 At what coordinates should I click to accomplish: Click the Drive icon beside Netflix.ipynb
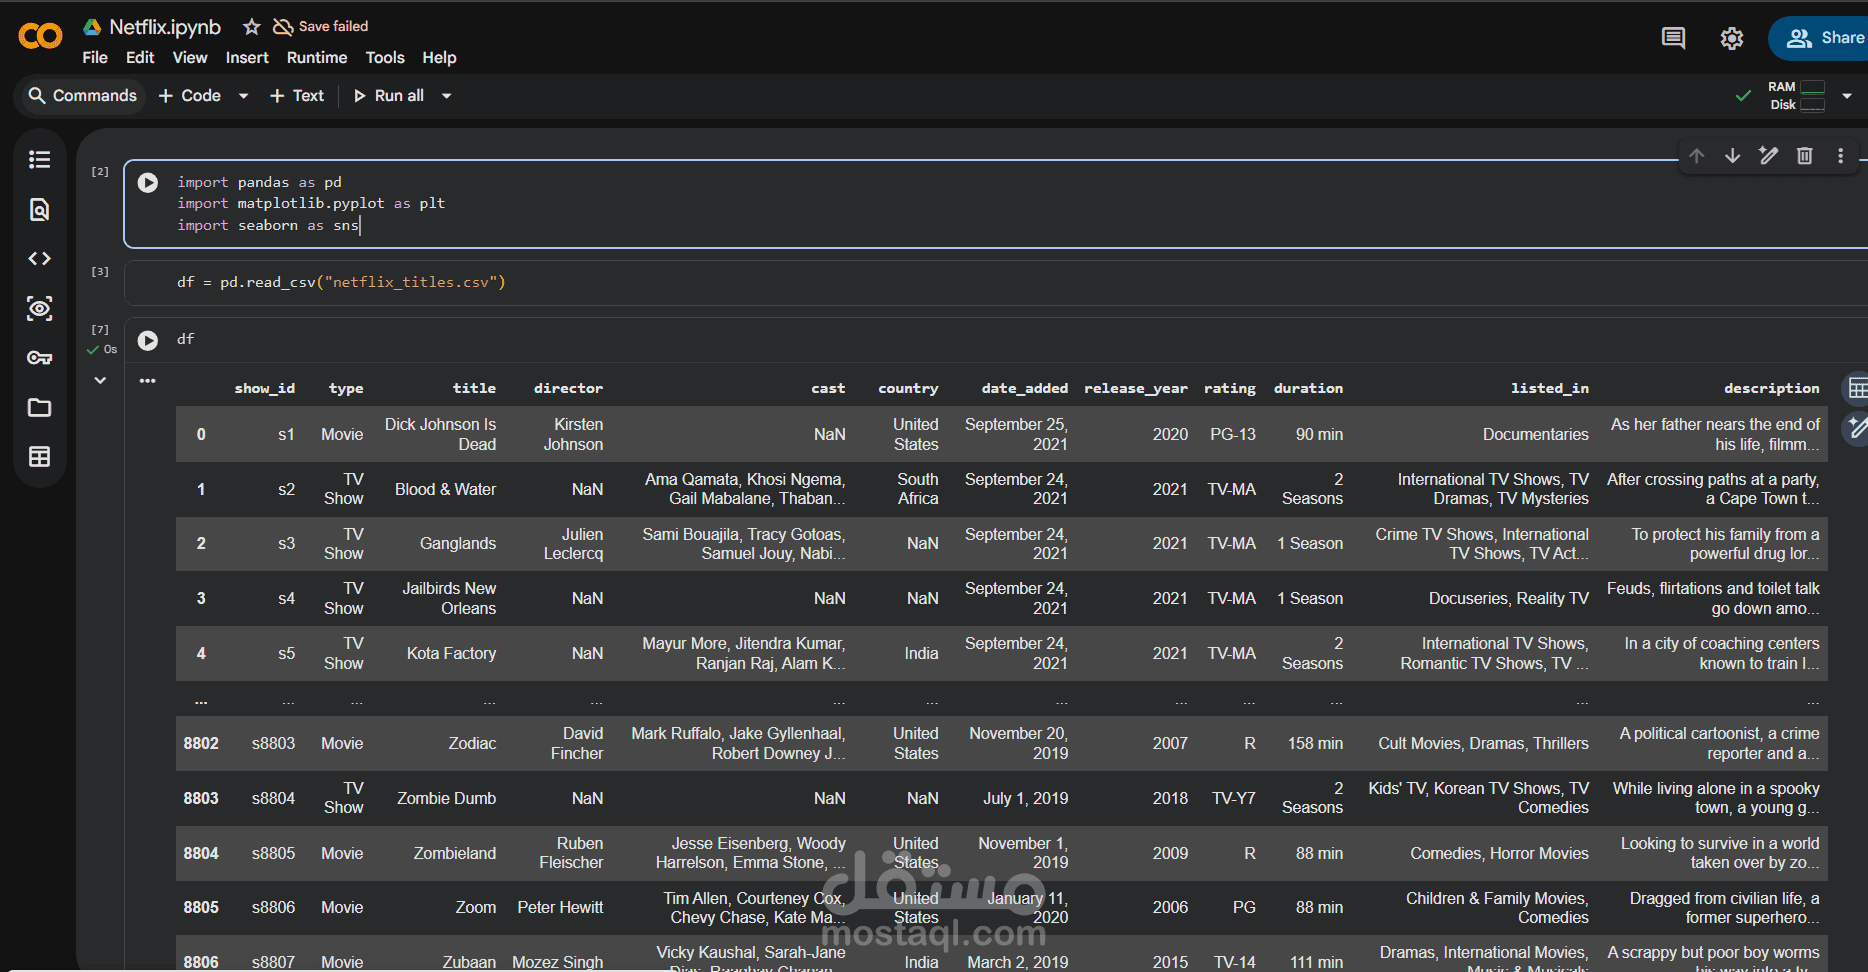click(x=92, y=27)
